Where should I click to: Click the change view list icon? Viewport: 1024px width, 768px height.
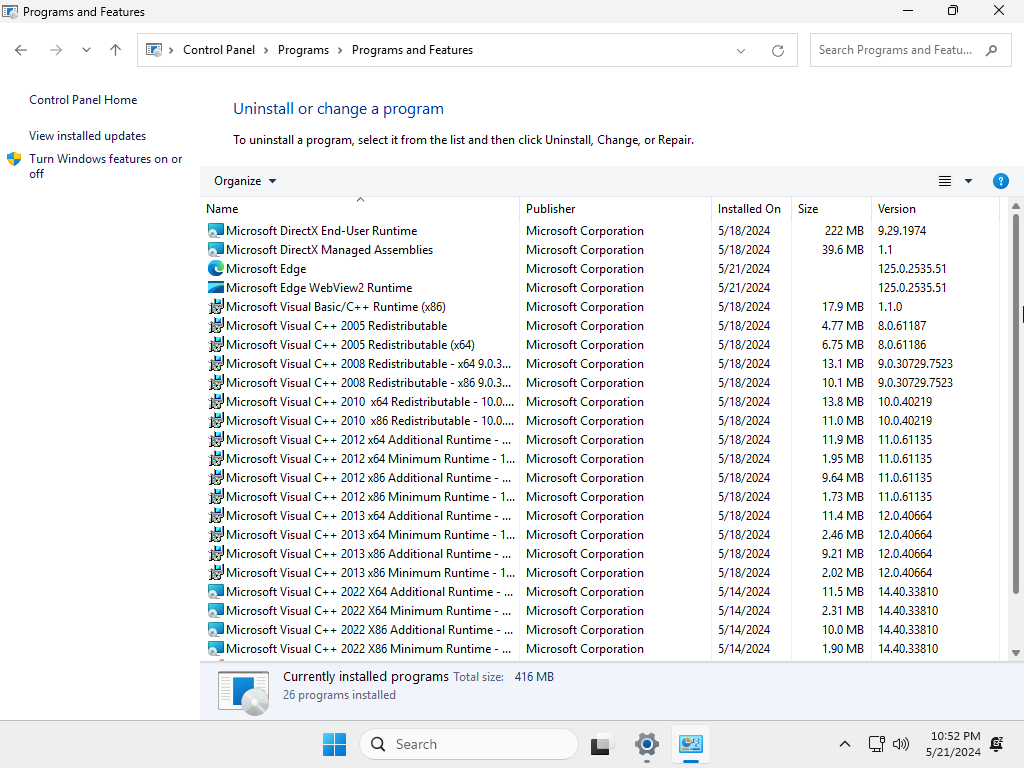point(944,181)
